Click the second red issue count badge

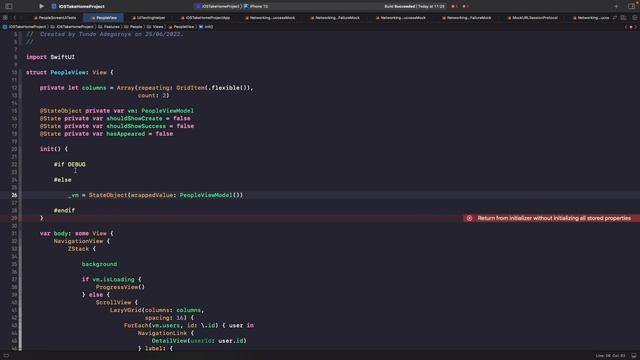465,6
